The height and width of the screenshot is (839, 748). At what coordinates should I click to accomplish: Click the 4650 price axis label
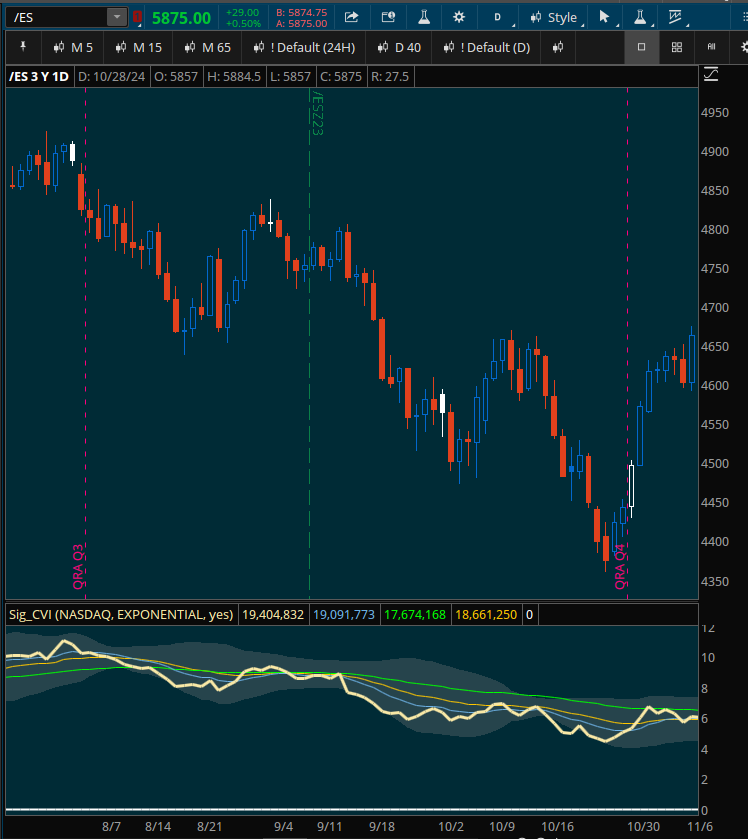pyautogui.click(x=715, y=347)
